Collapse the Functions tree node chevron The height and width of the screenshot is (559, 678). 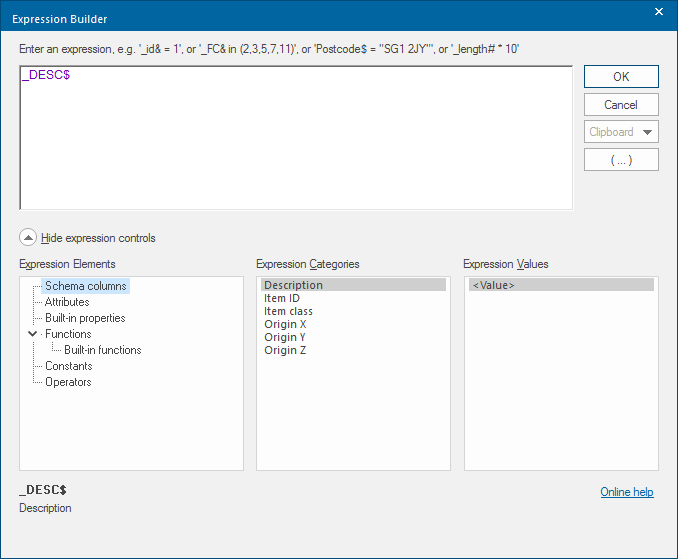pos(33,334)
